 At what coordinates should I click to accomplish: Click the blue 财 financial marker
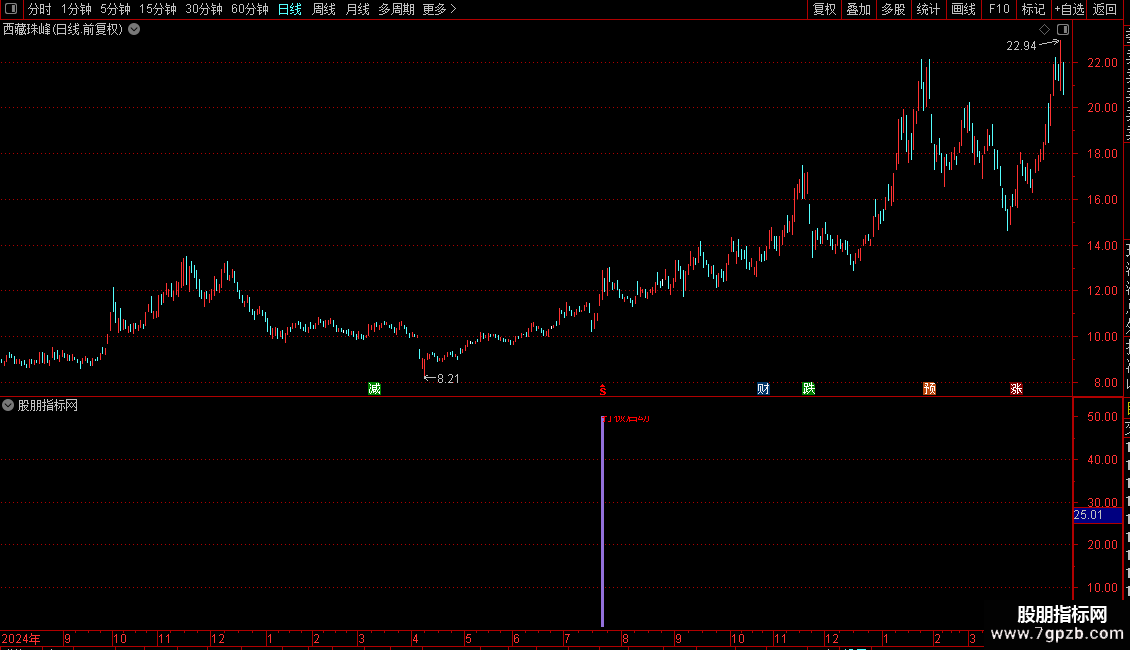coord(763,389)
